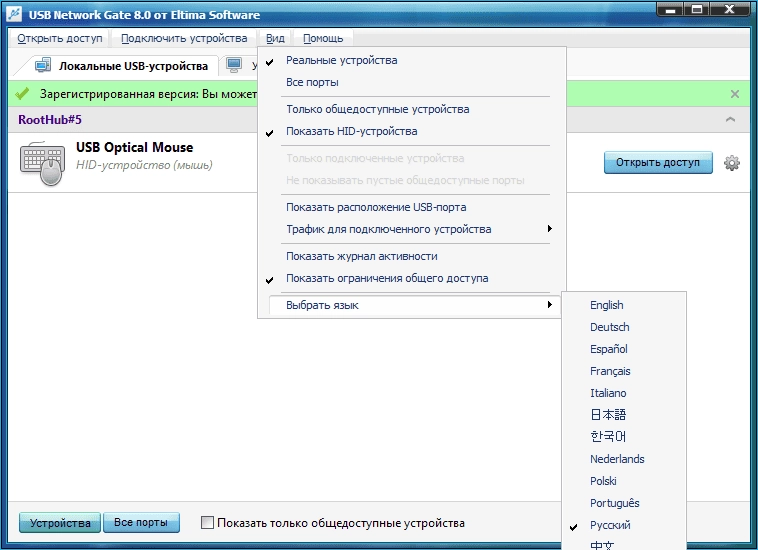
Task: Check 'Показать только общедоступные устройства' checkbox
Action: (207, 522)
